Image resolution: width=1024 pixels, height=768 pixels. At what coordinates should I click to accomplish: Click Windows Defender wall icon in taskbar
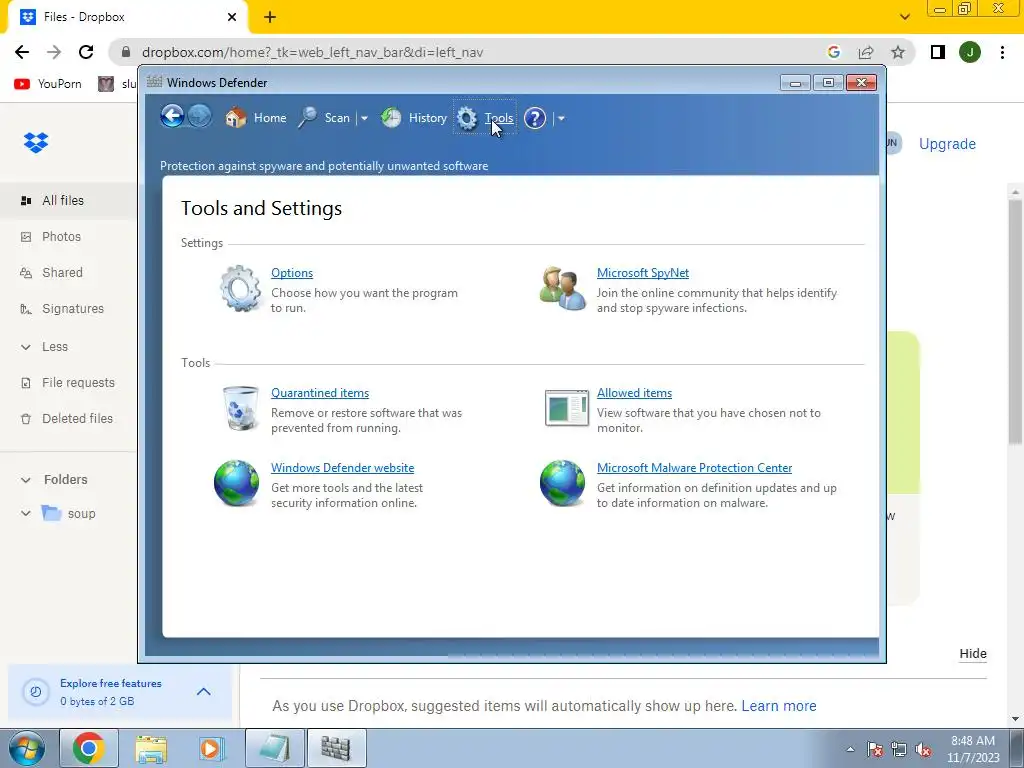point(336,748)
